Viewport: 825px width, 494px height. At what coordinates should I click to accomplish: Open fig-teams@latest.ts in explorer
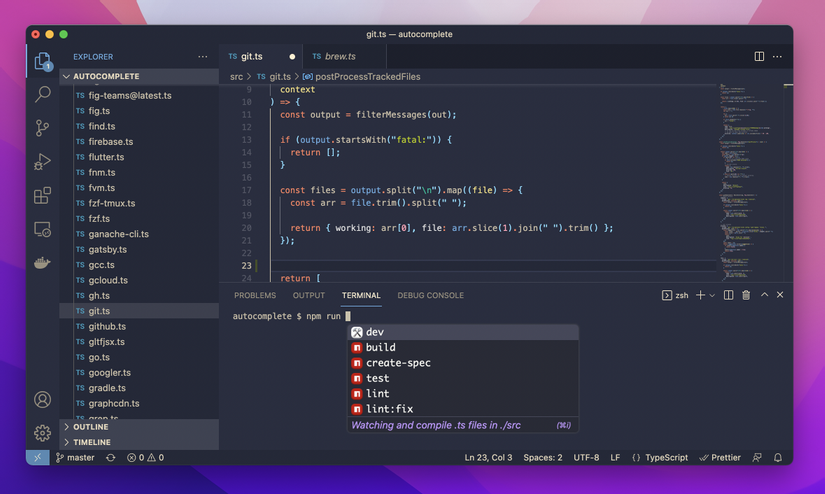pyautogui.click(x=139, y=96)
